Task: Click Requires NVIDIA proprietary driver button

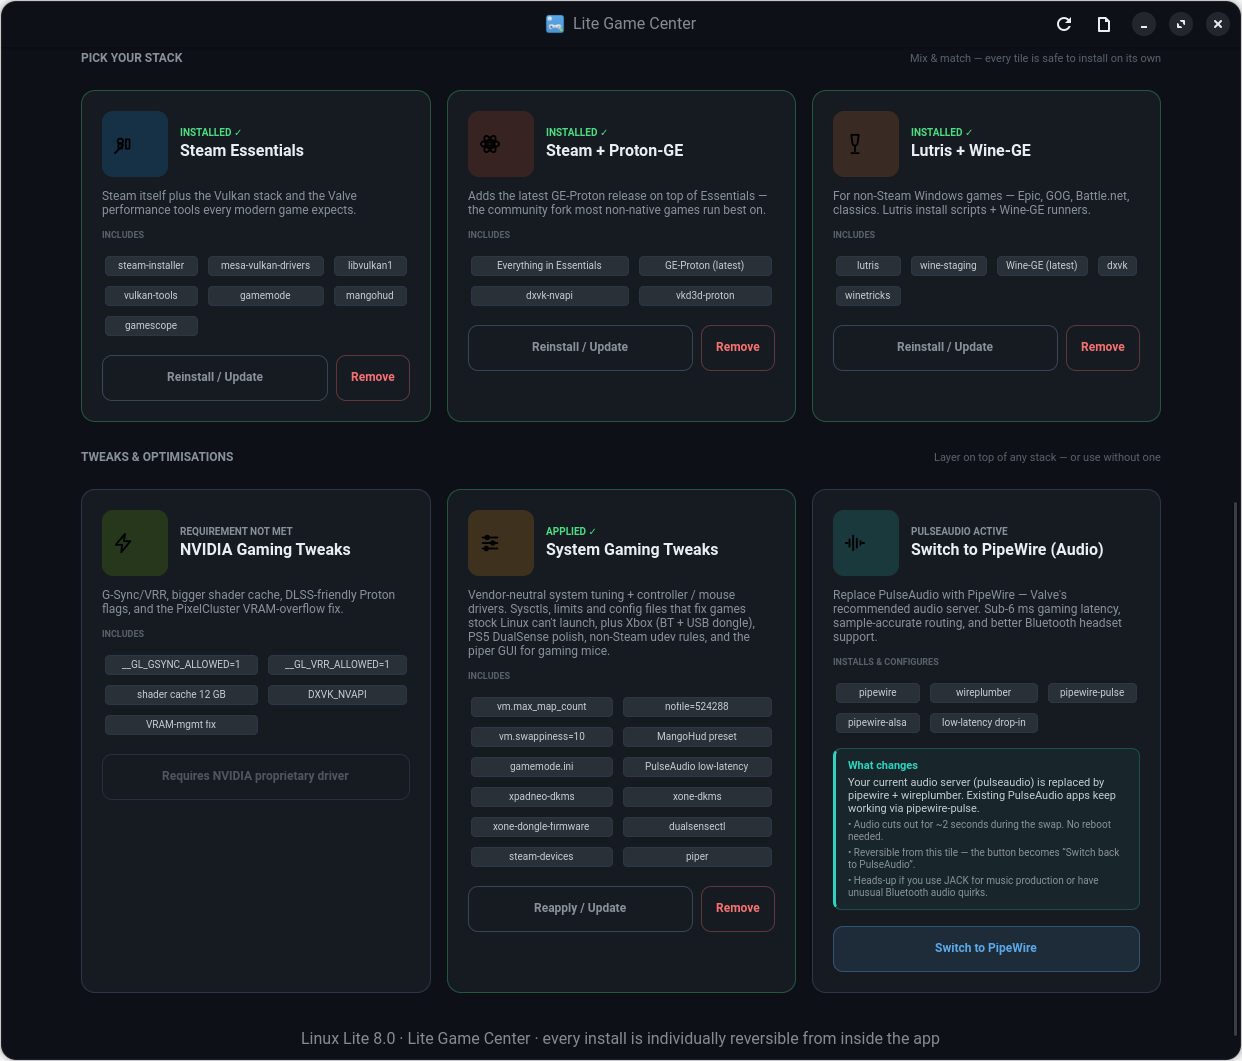Action: click(x=256, y=777)
